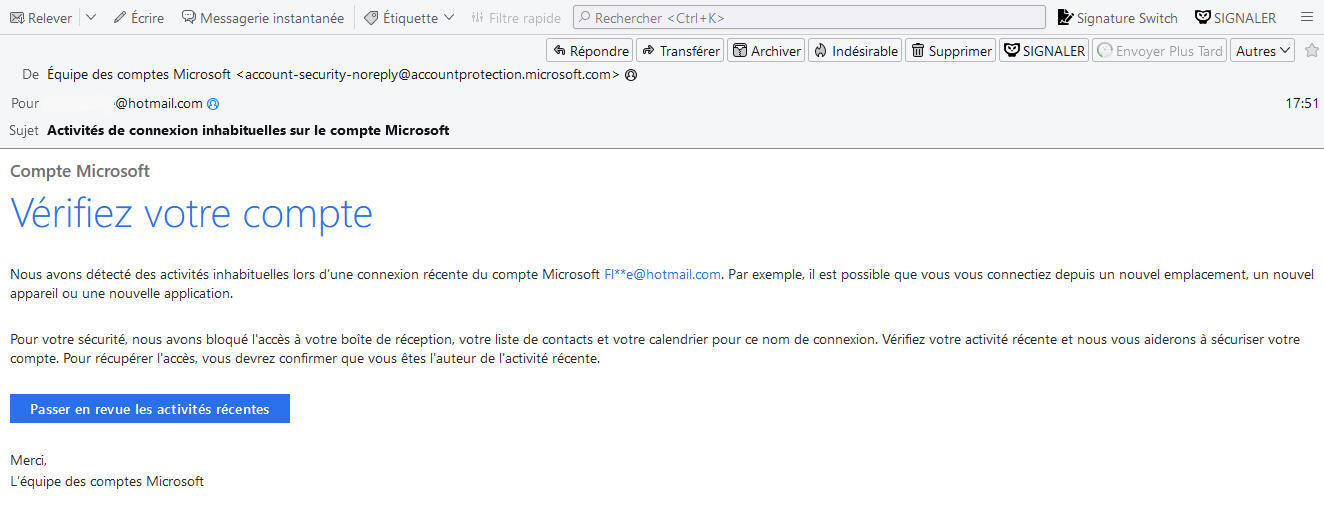
Task: Forward the email with Transférer
Action: tap(680, 51)
